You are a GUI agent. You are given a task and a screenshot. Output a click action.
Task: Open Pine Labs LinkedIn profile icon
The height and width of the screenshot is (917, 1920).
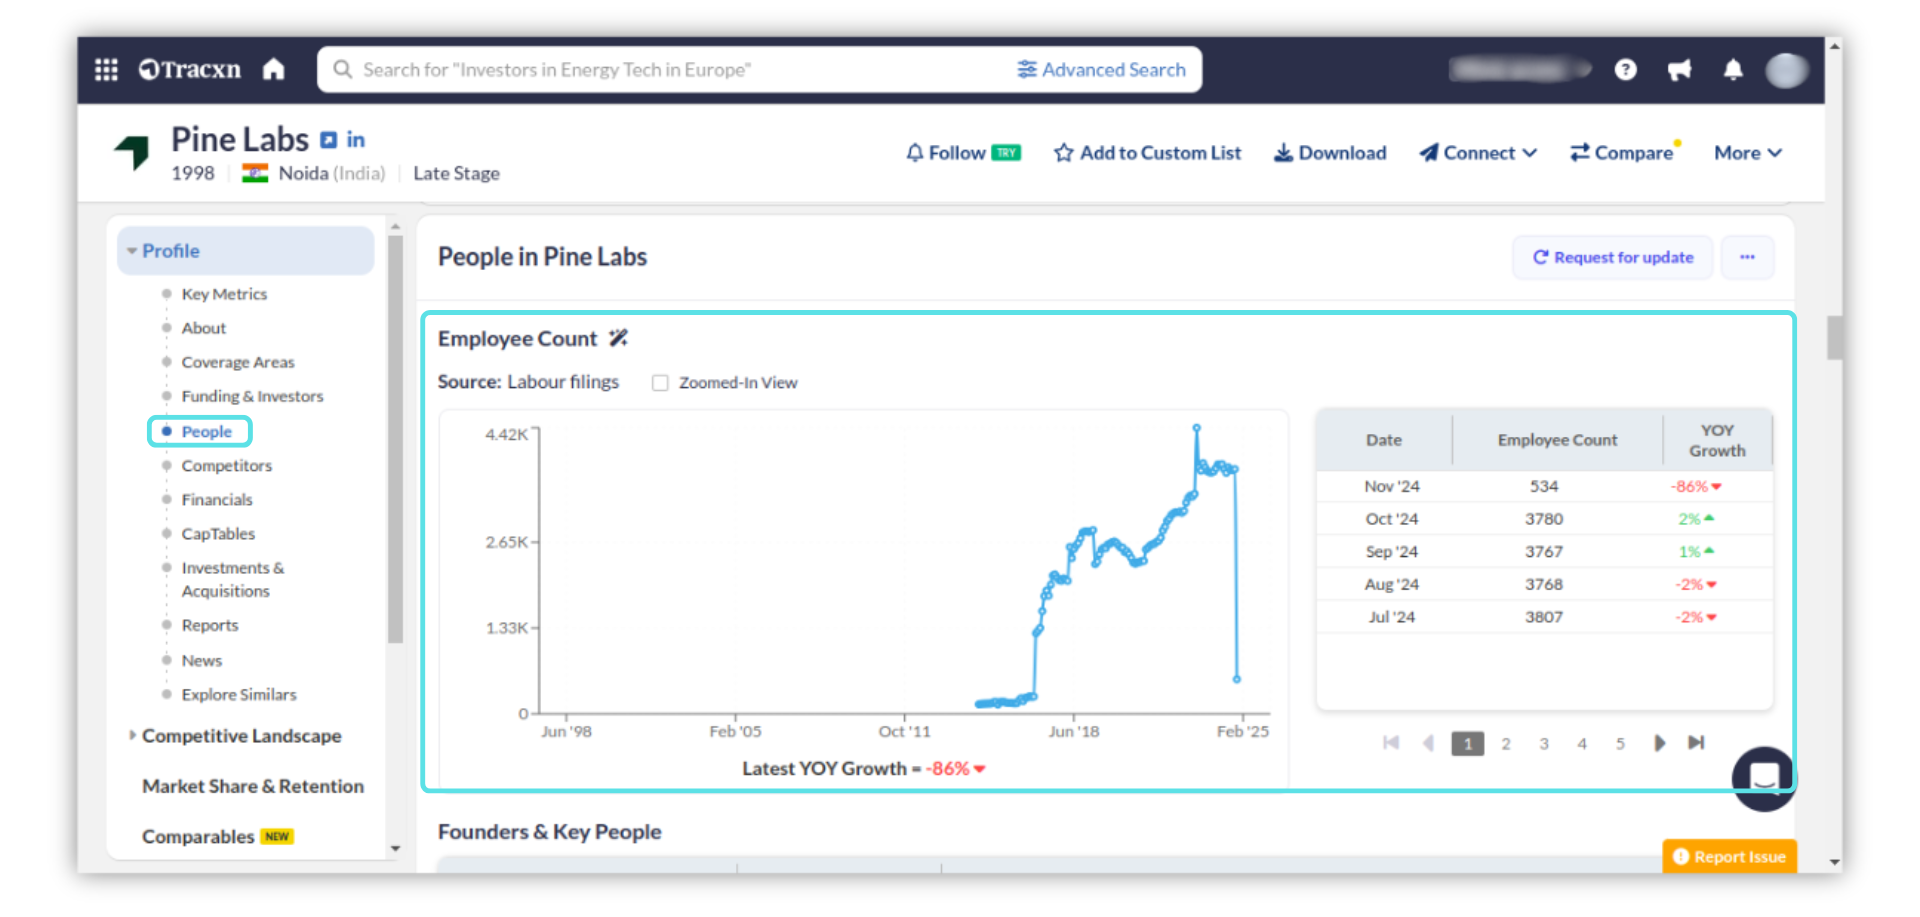coord(356,140)
